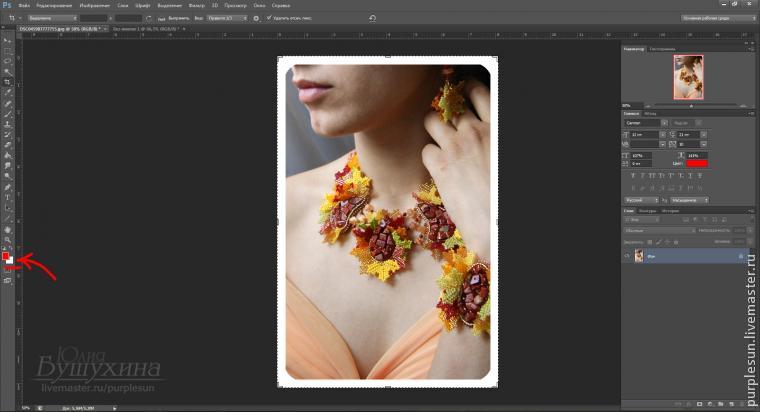Open the crop aspect ratio dropdown
Image resolution: width=760 pixels, height=412 pixels.
coord(53,18)
